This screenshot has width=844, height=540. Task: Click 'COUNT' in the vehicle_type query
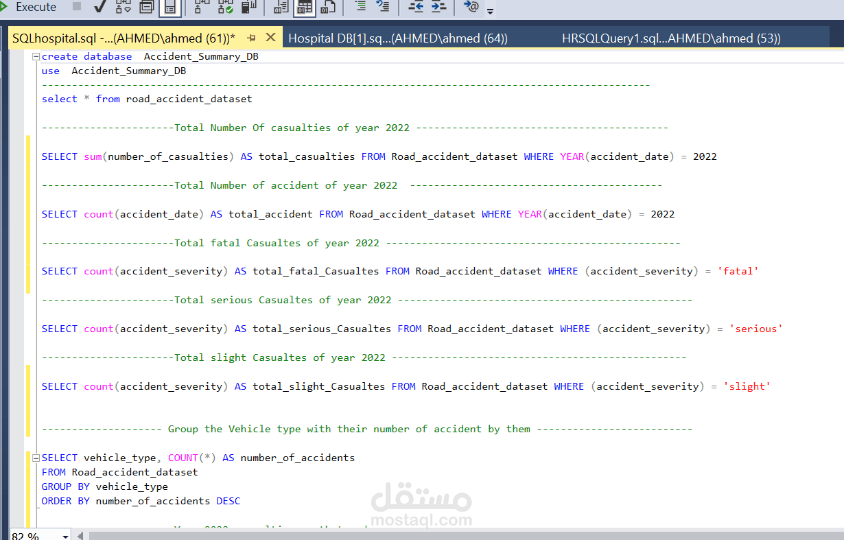(183, 458)
